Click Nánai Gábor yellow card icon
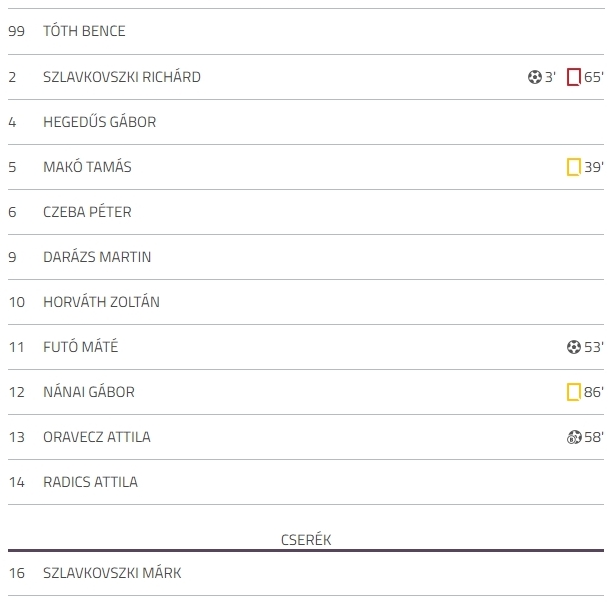The height and width of the screenshot is (602, 611). pyautogui.click(x=574, y=392)
